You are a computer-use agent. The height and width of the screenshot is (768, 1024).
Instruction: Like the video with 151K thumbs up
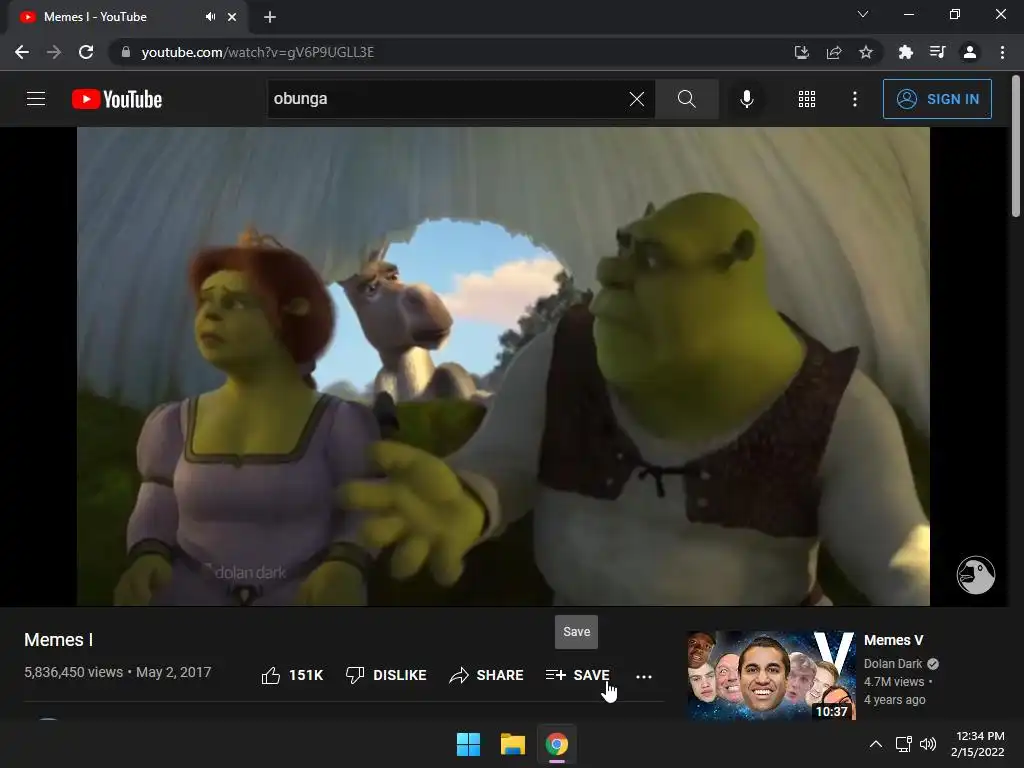292,675
